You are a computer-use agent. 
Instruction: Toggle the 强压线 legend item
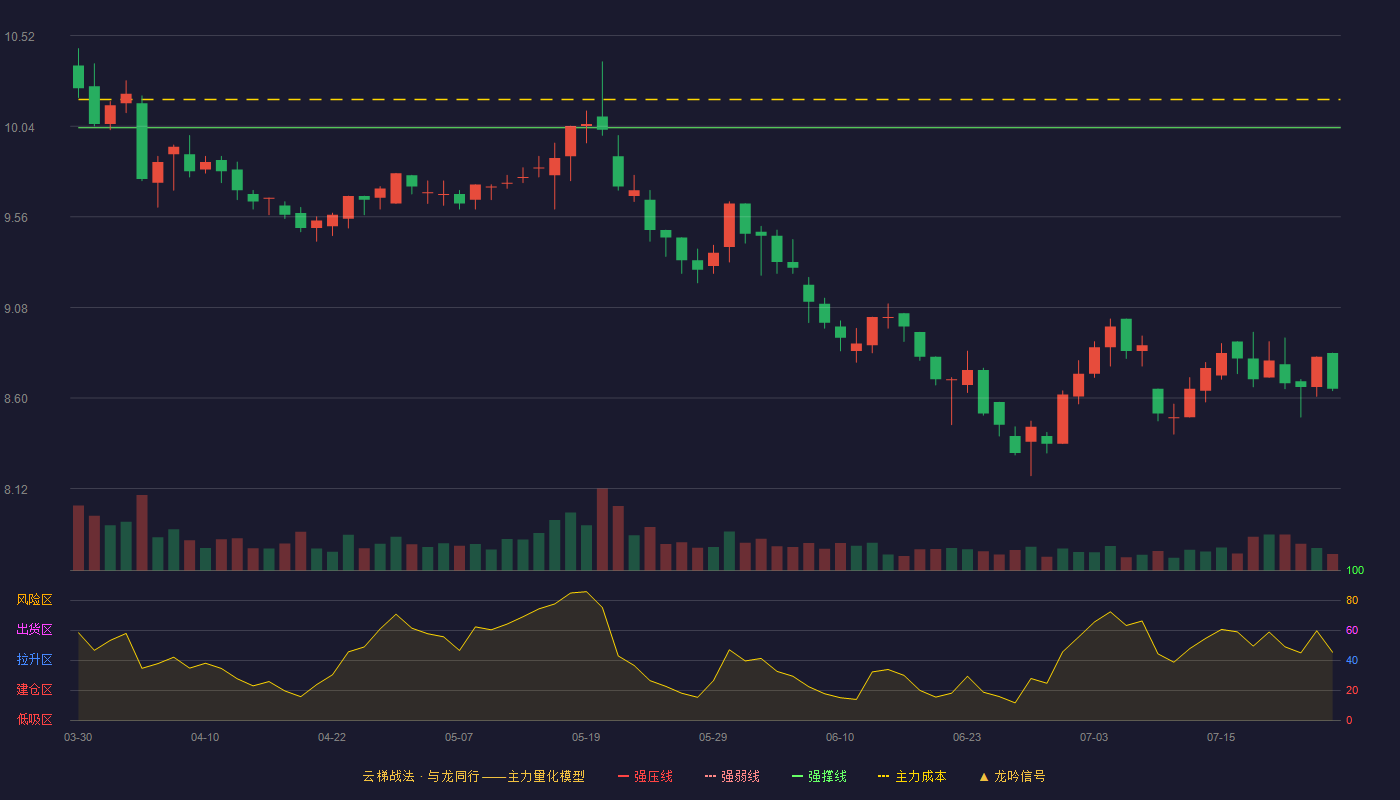[645, 776]
